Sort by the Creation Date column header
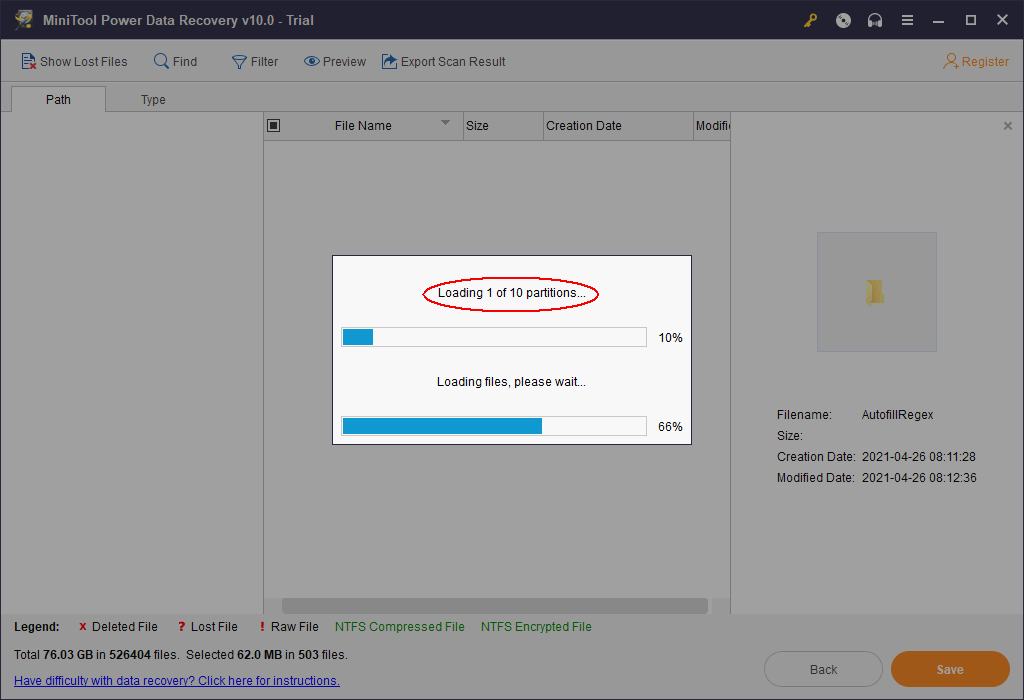This screenshot has width=1024, height=700. [618, 125]
